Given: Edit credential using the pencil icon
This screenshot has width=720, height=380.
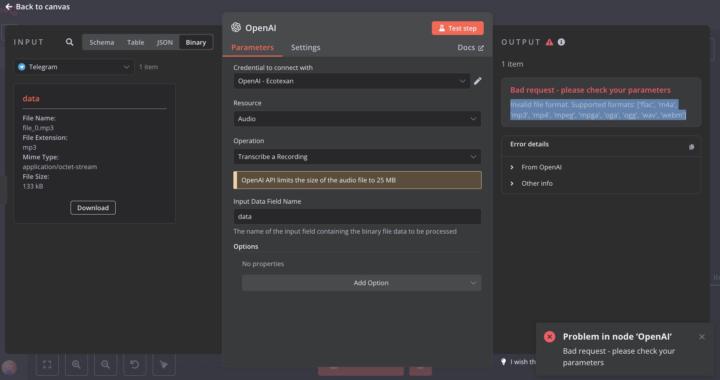Looking at the screenshot, I should coord(478,81).
